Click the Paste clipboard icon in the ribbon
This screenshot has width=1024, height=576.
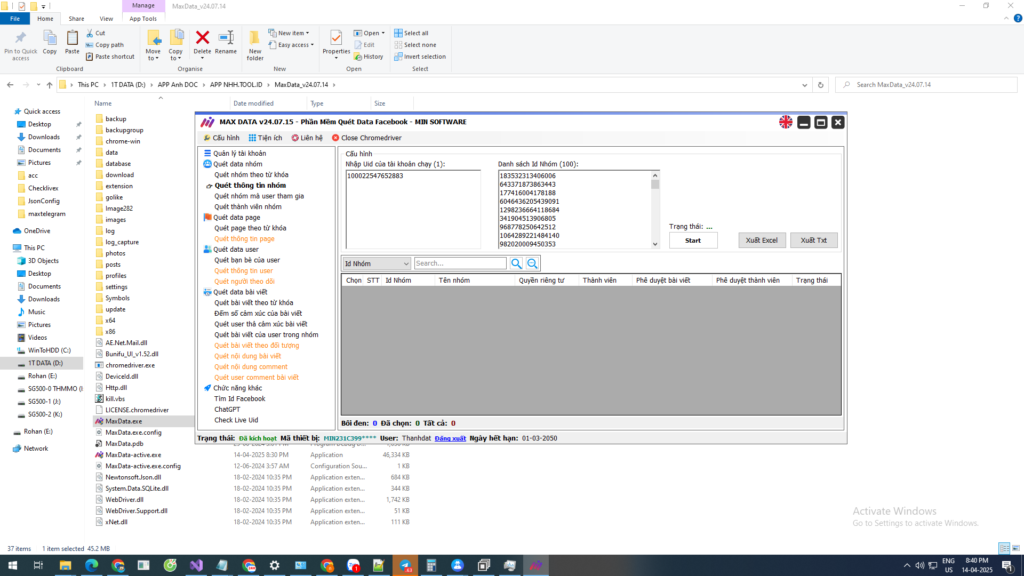[x=72, y=40]
